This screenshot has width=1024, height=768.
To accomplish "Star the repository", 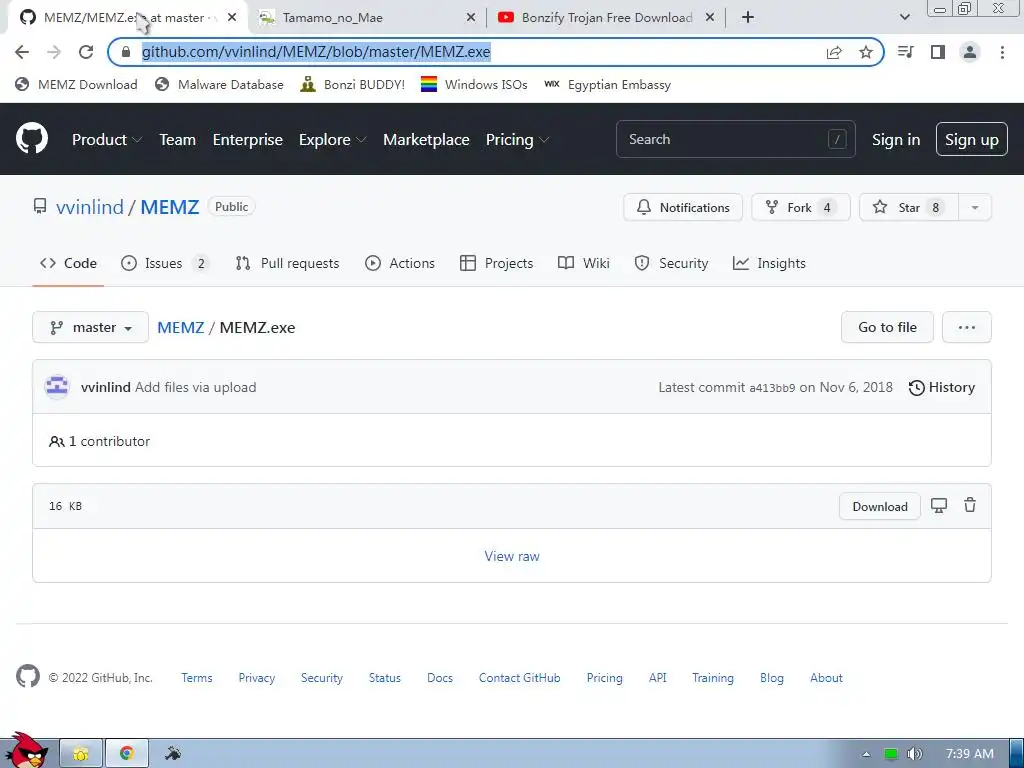I will [x=909, y=207].
